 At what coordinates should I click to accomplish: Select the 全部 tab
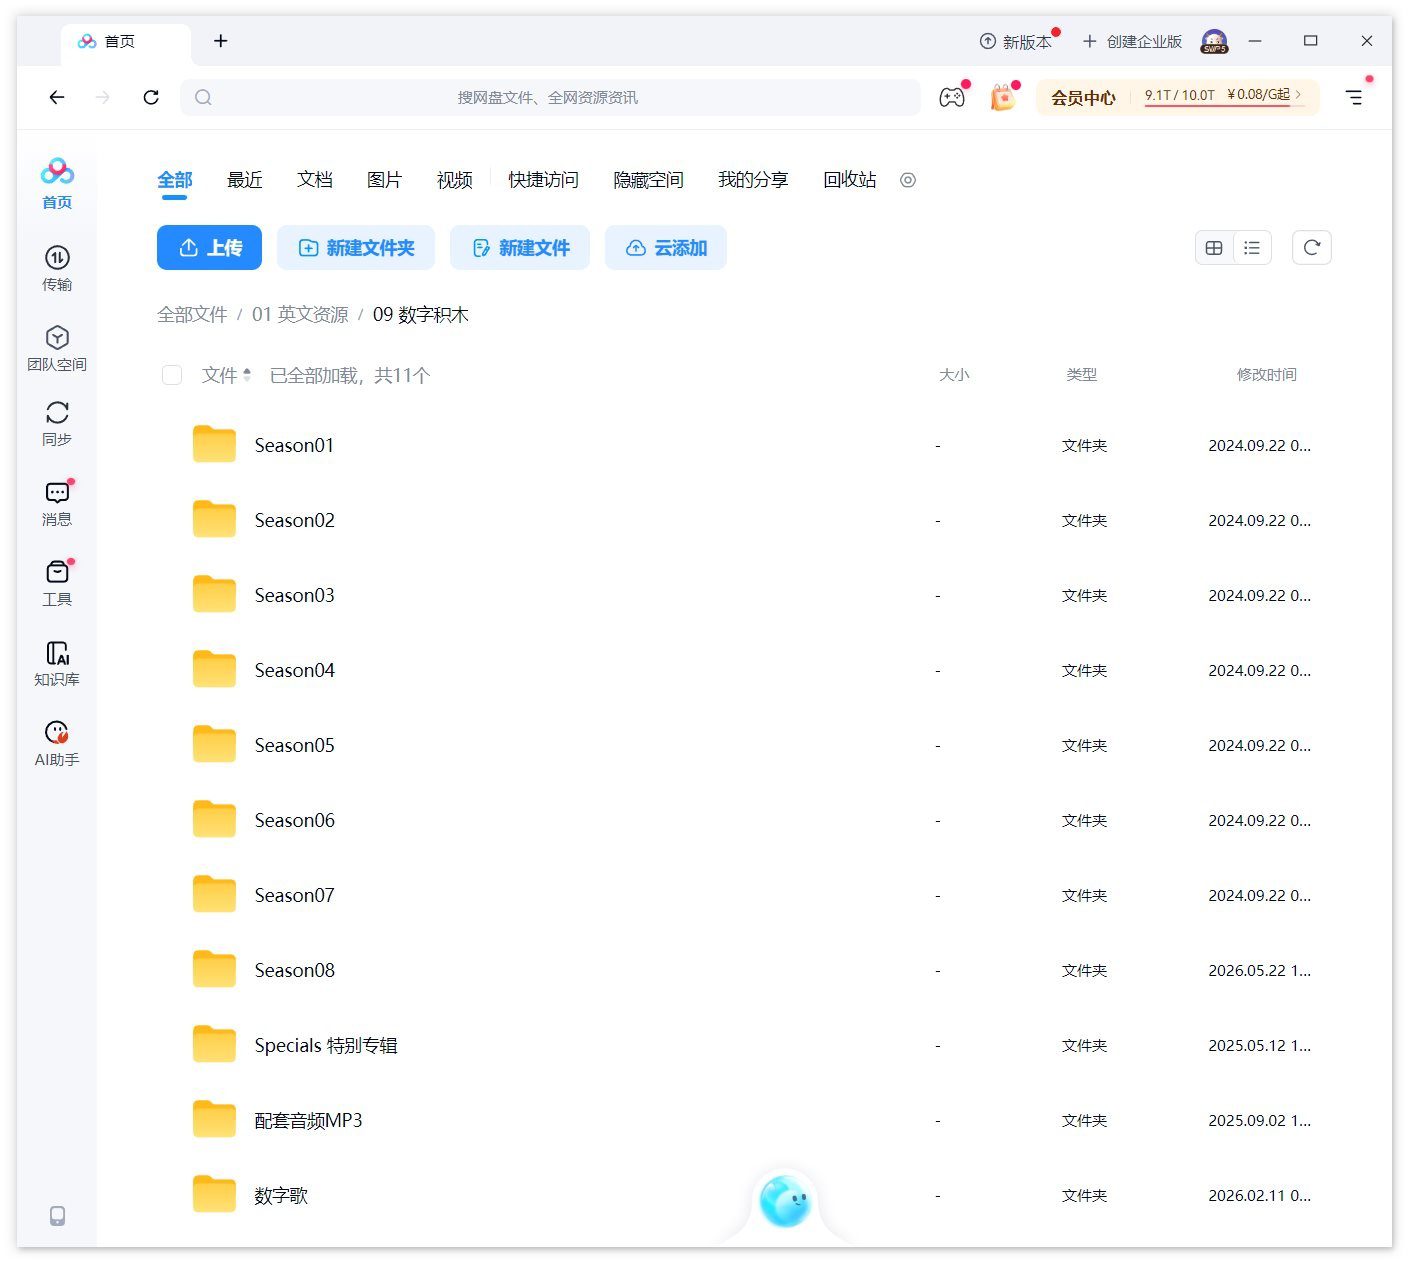(174, 180)
